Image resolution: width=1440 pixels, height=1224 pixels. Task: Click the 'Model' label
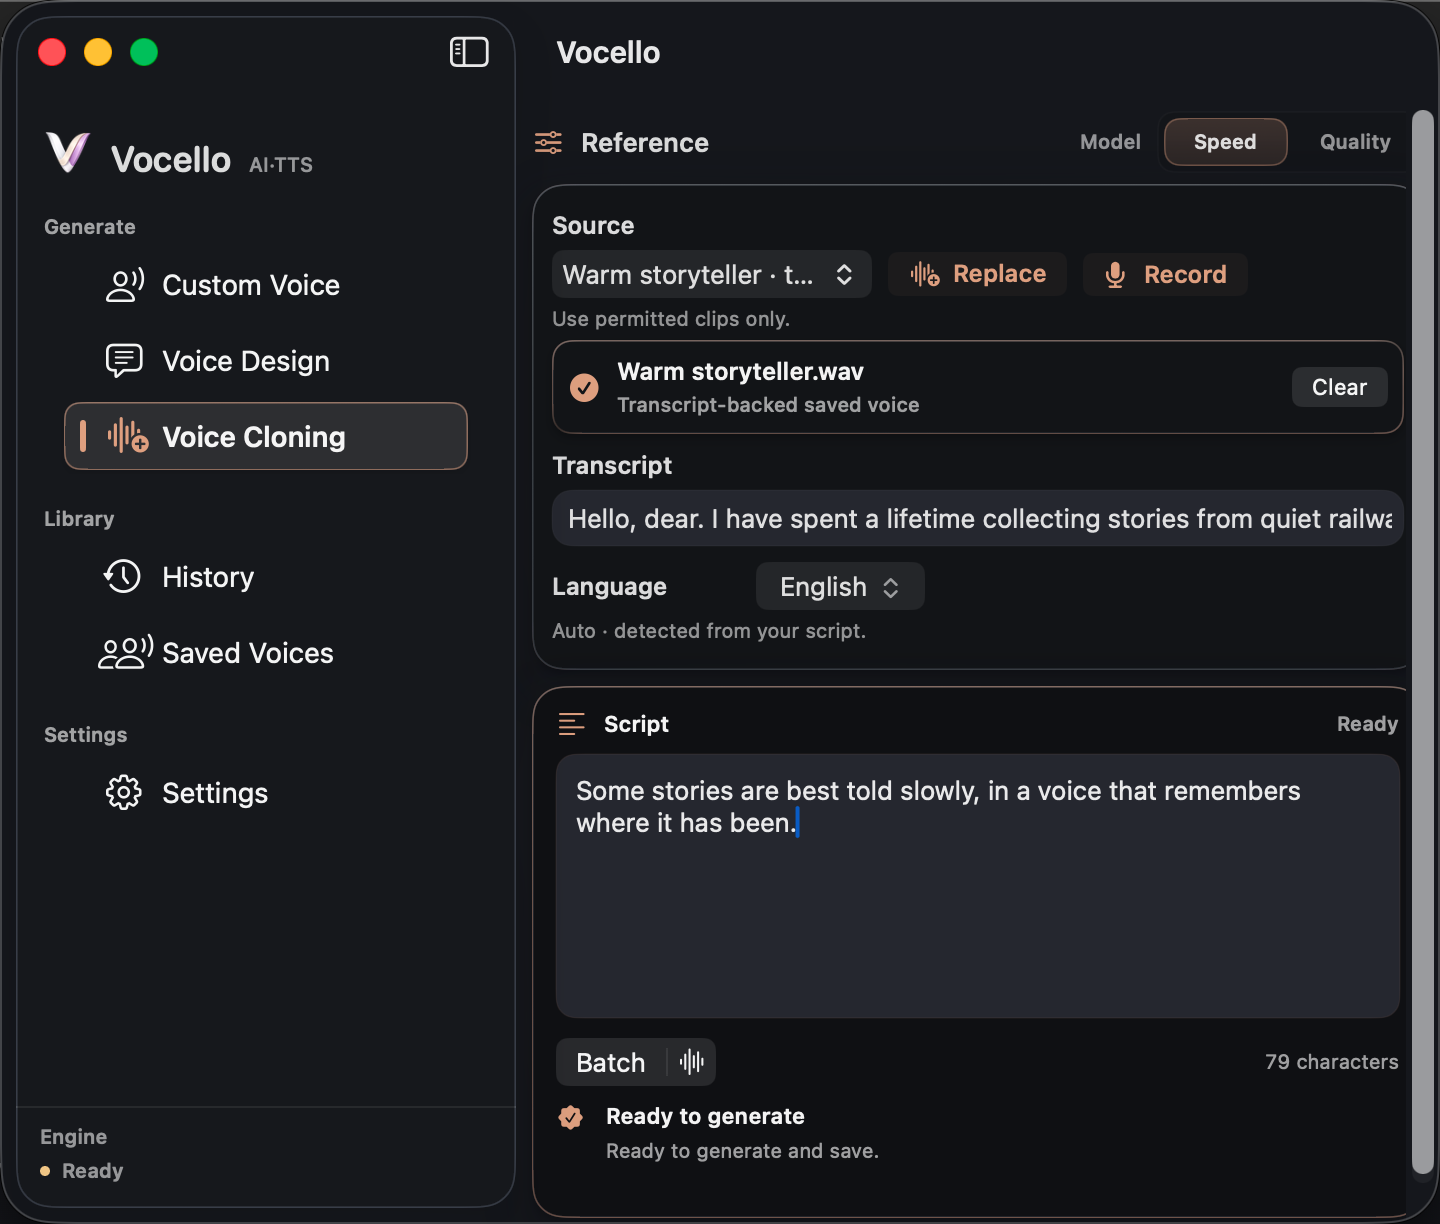1110,142
